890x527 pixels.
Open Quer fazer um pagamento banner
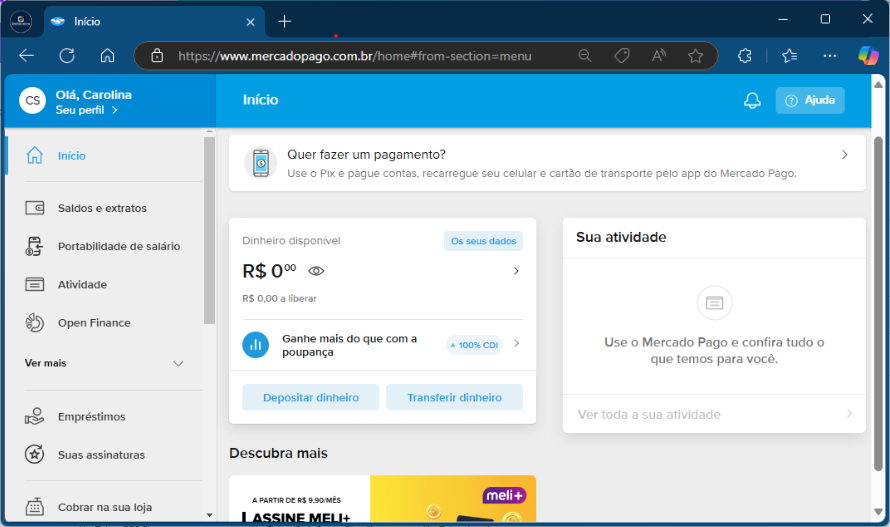point(547,163)
